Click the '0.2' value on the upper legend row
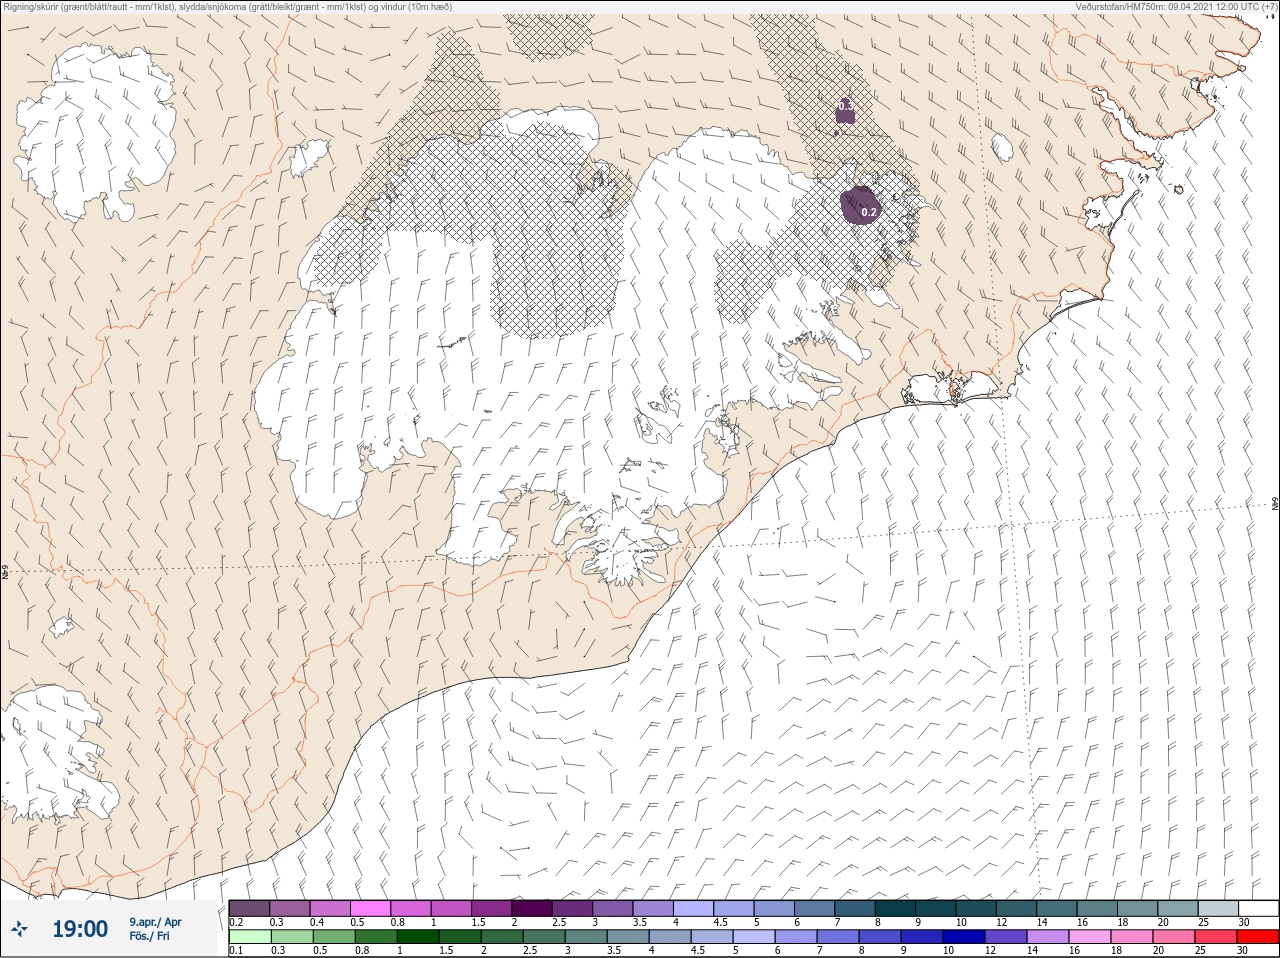Screen dimensions: 1280x958 (x=236, y=922)
